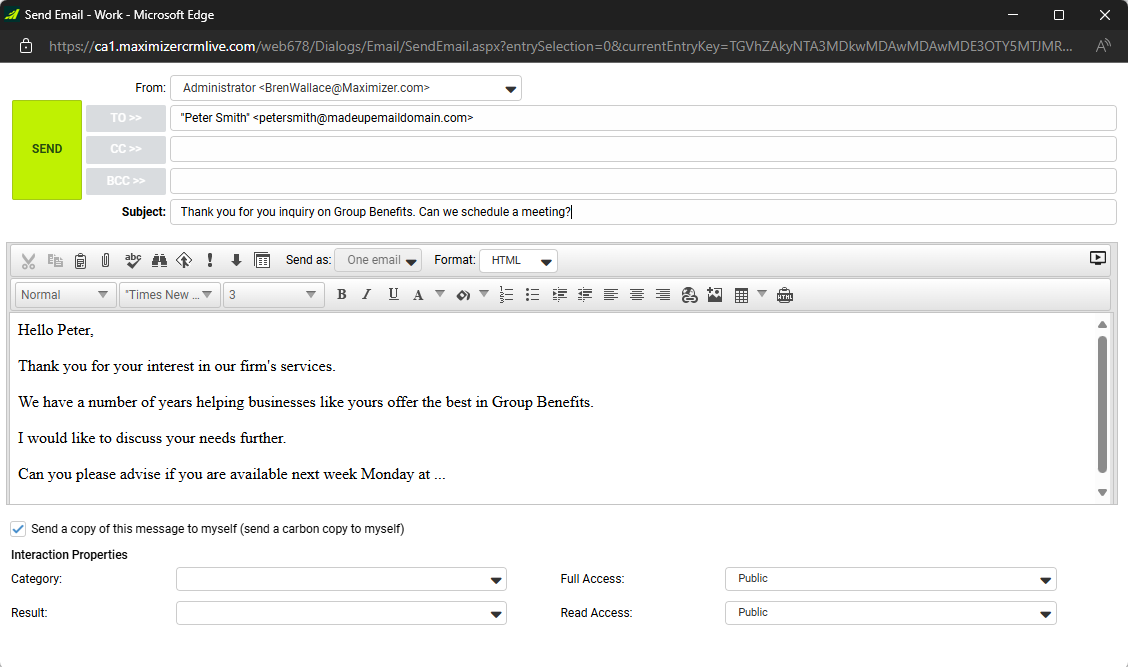1128x667 pixels.
Task: Click the font color A icon
Action: click(x=418, y=295)
